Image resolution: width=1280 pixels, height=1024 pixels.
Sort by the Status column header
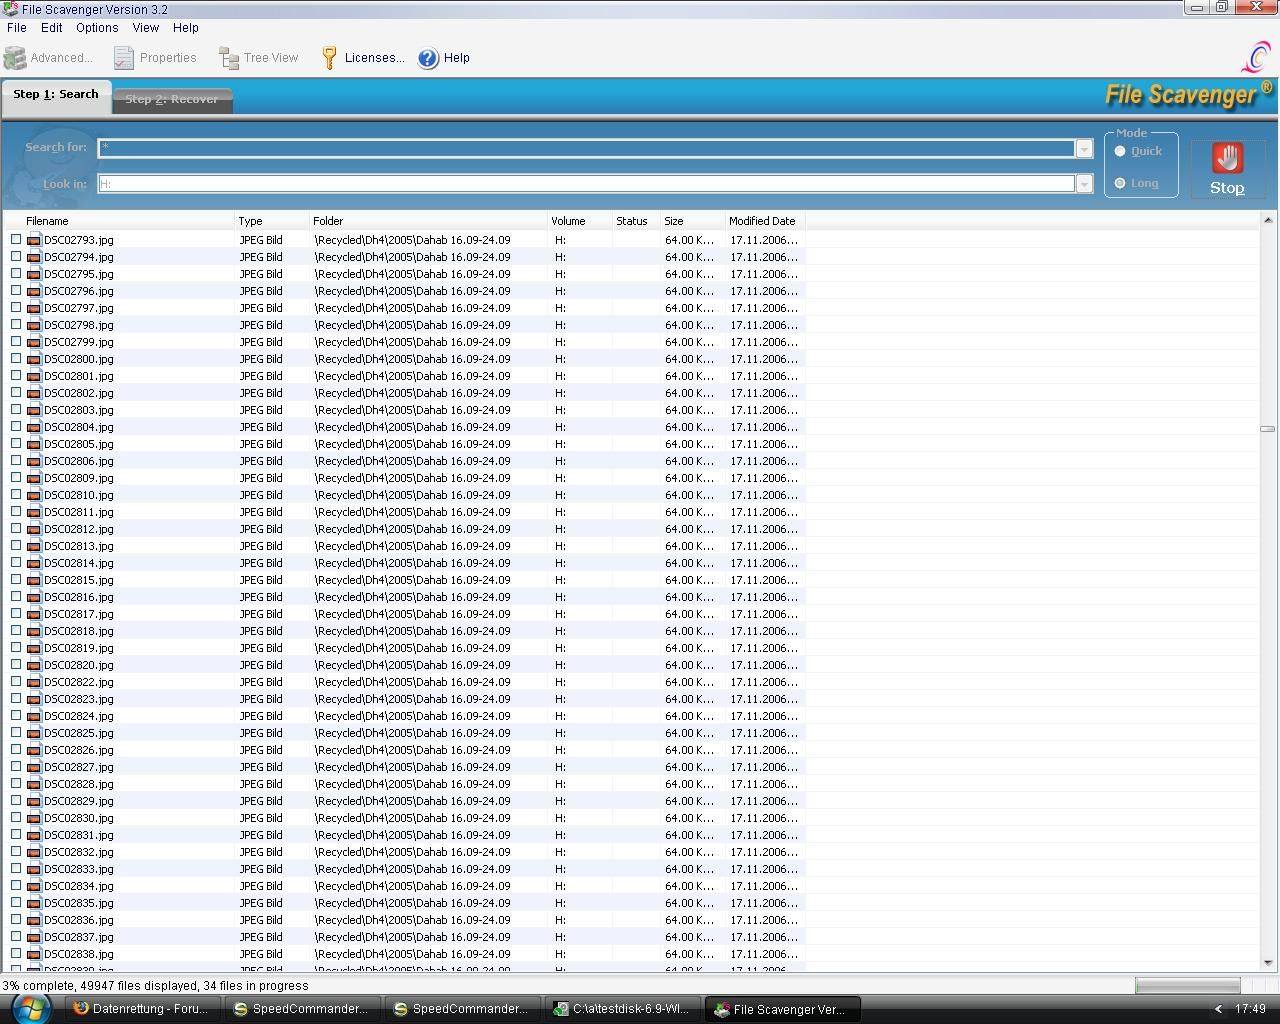[636, 221]
